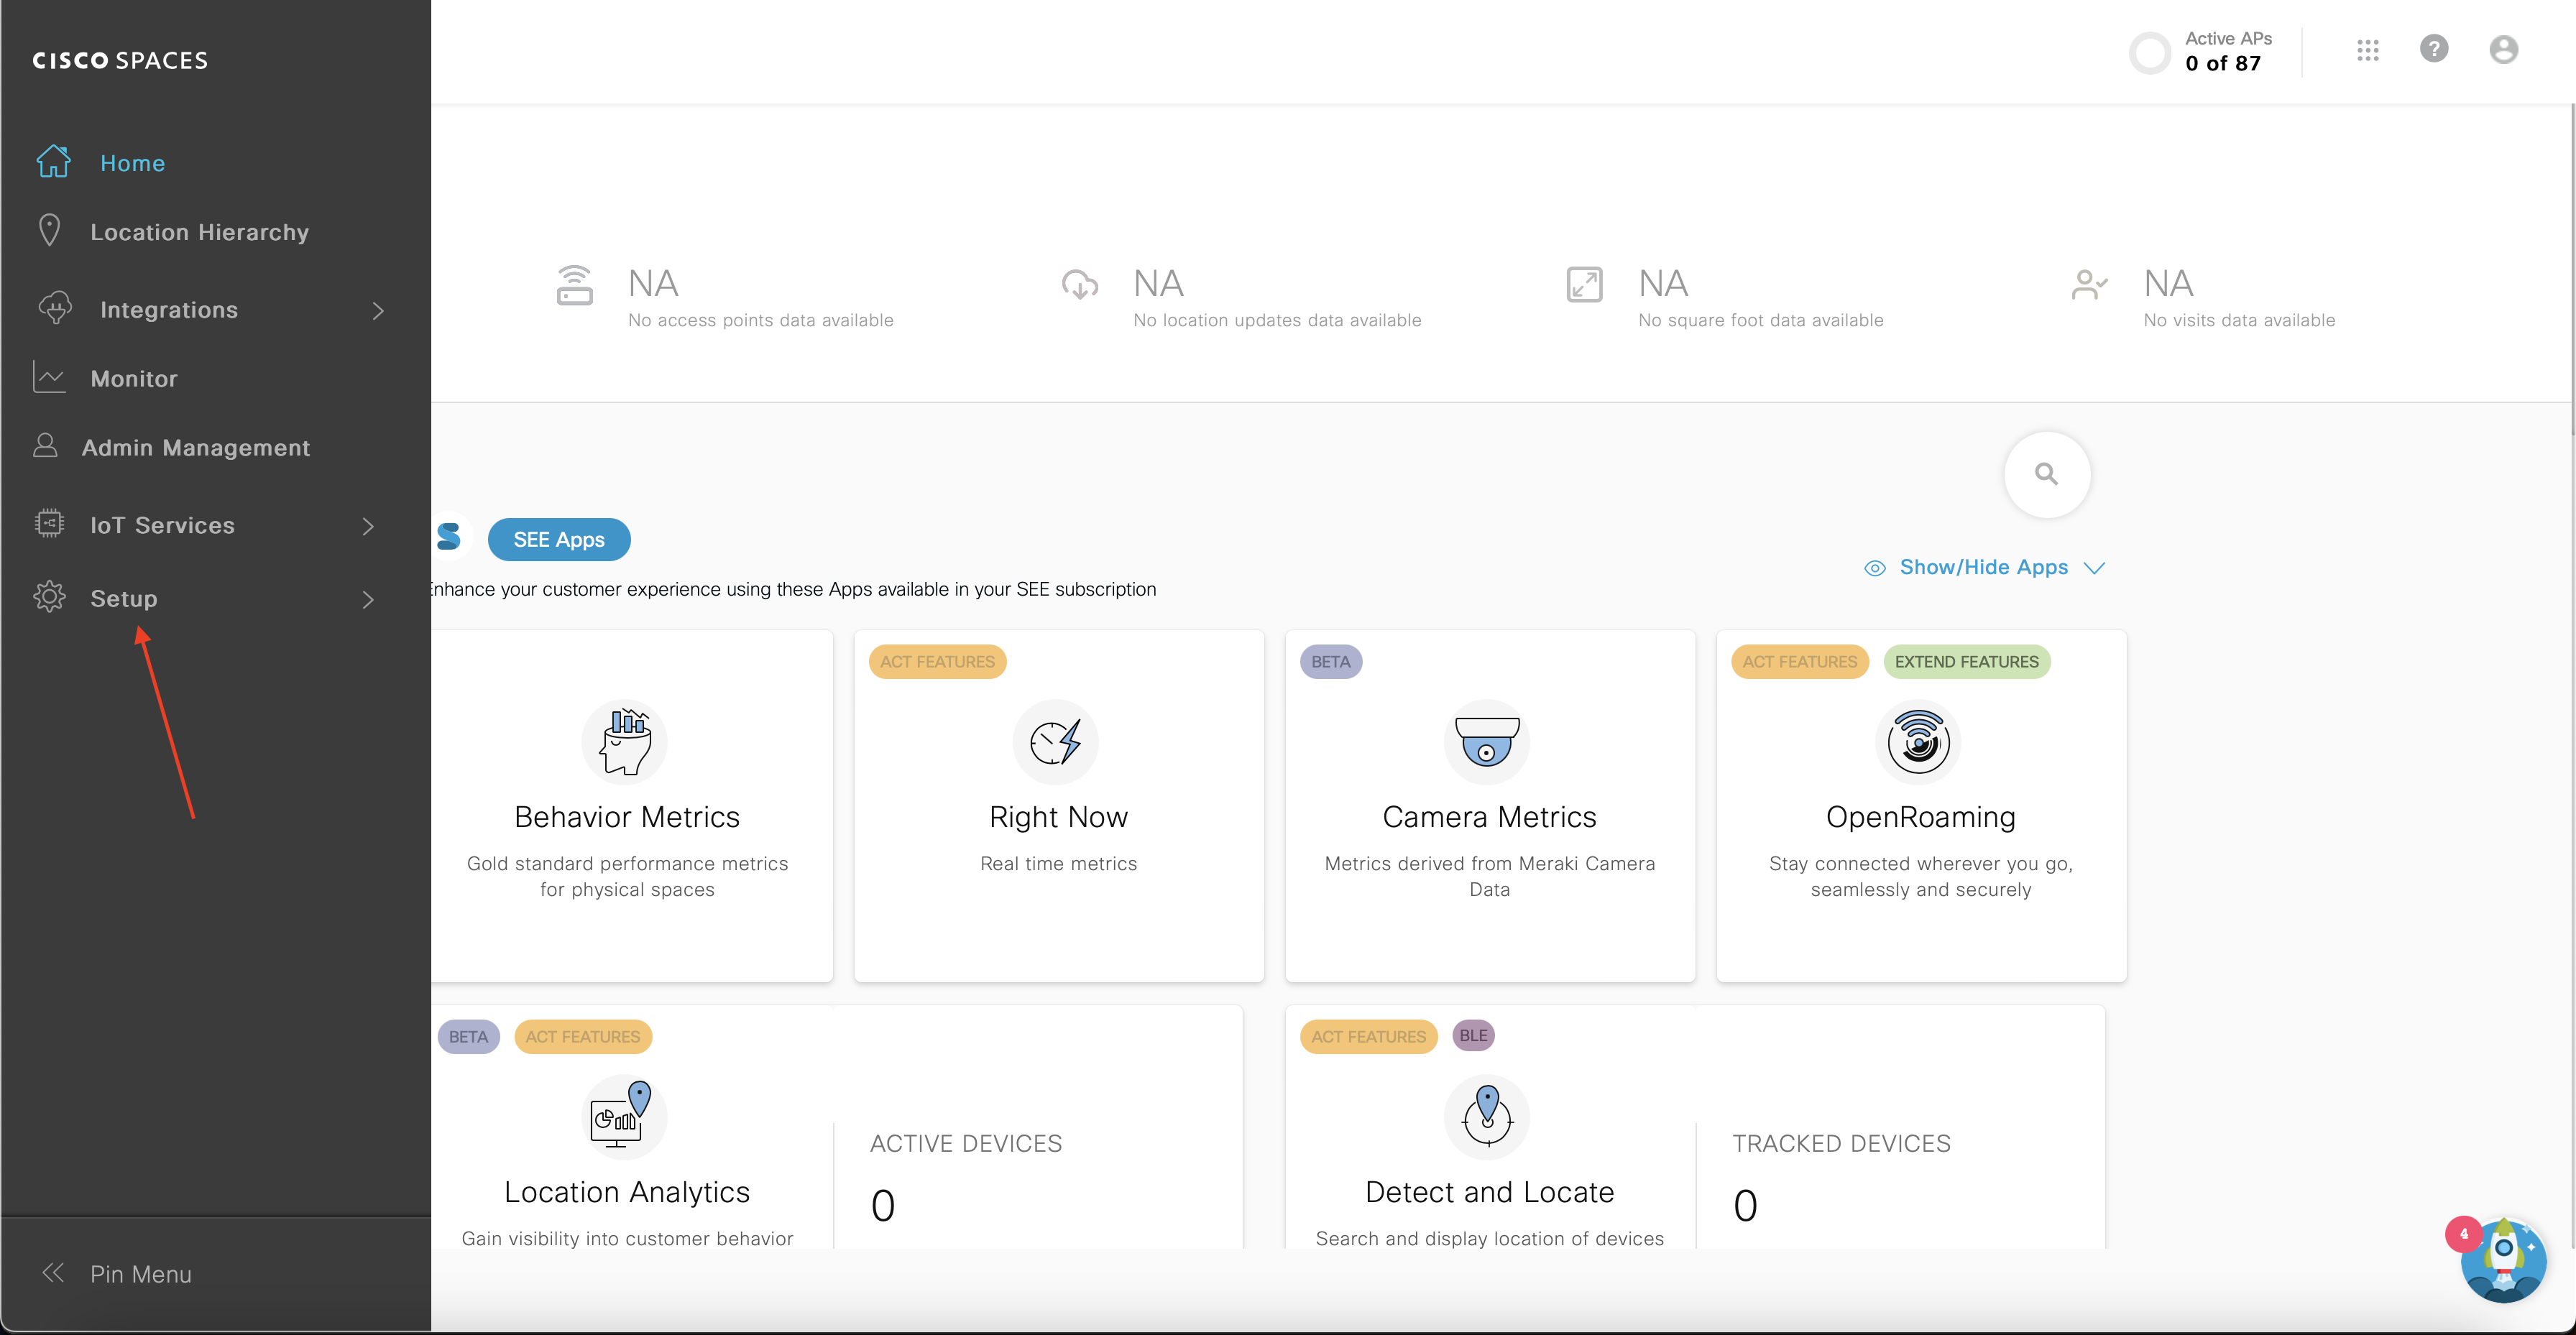The width and height of the screenshot is (2576, 1335).
Task: Expand the IoT Services submenu chevron
Action: (368, 526)
